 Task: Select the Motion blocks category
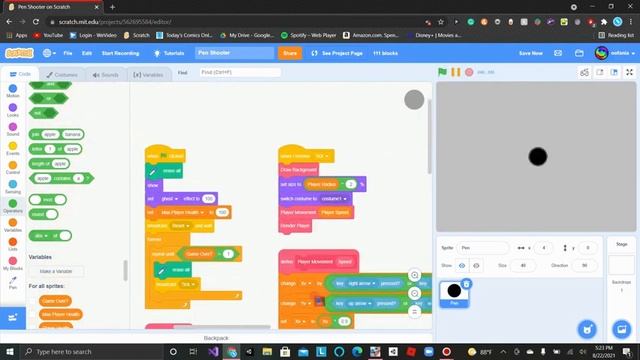tap(13, 91)
